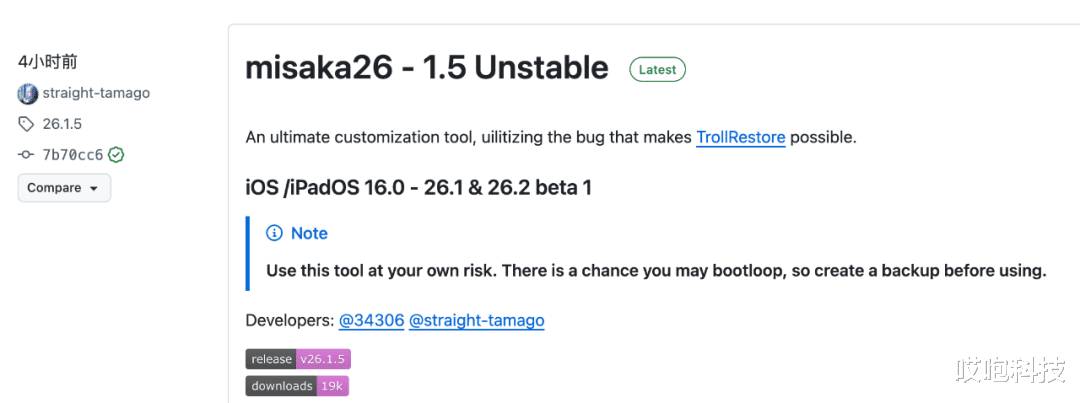Click the bootloop warning text
The image size is (1080, 403).
coord(656,271)
